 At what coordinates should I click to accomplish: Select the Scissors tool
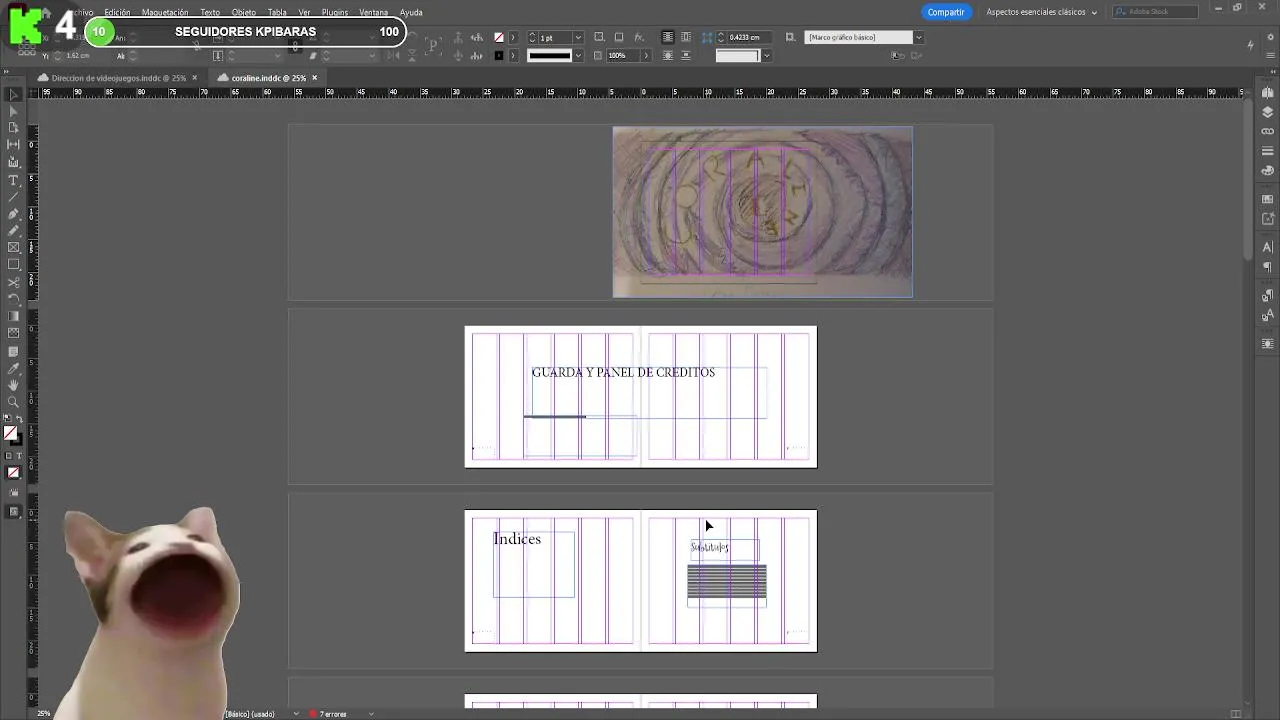13,283
